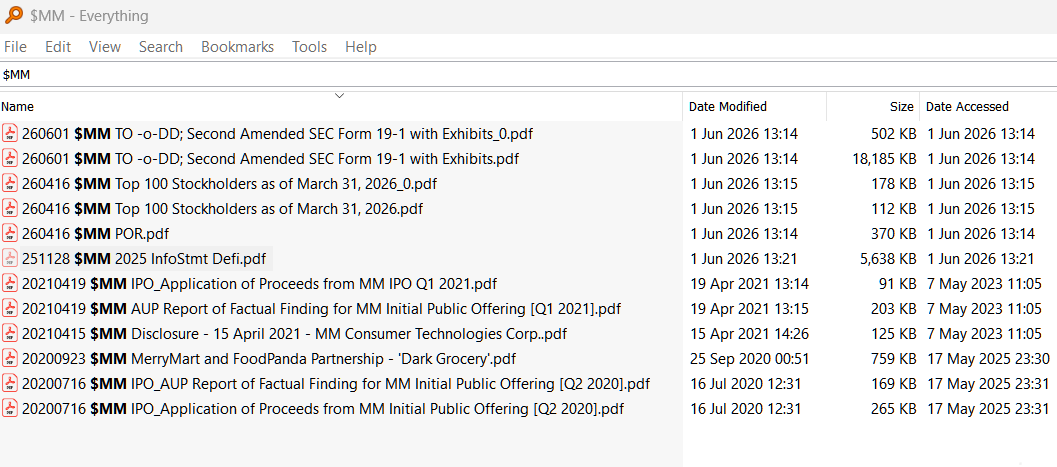This screenshot has height=467, width=1057.
Task: Click the 265 KB size value
Action: coord(894,408)
